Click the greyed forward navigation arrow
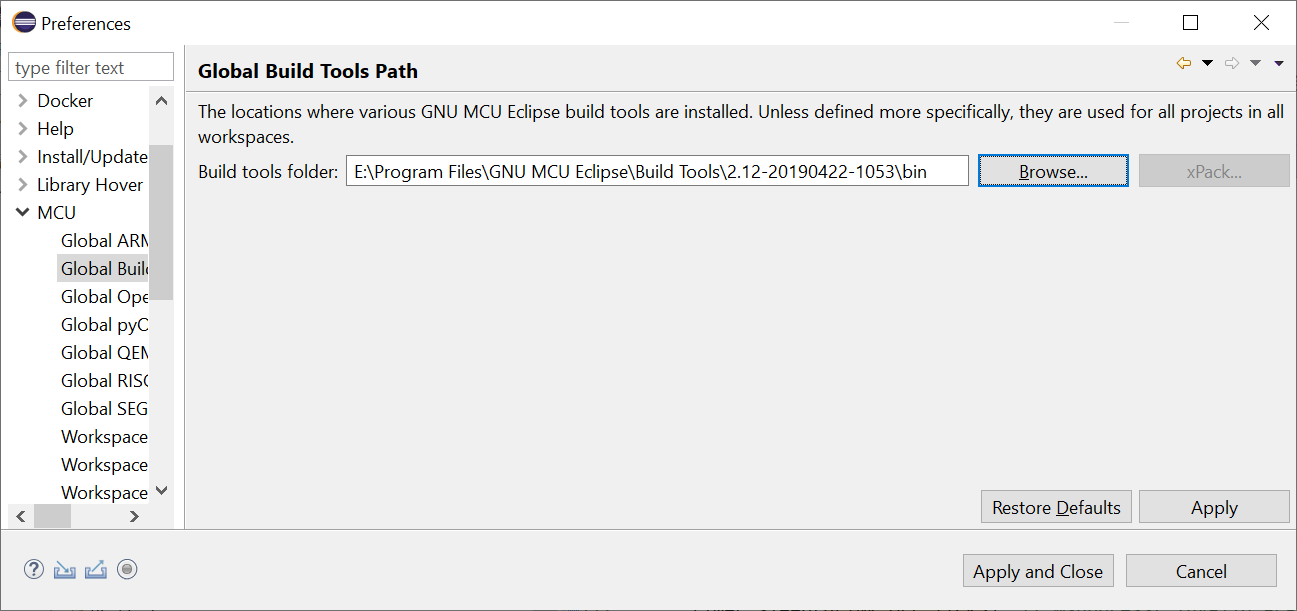This screenshot has height=611, width=1297. [x=1232, y=64]
